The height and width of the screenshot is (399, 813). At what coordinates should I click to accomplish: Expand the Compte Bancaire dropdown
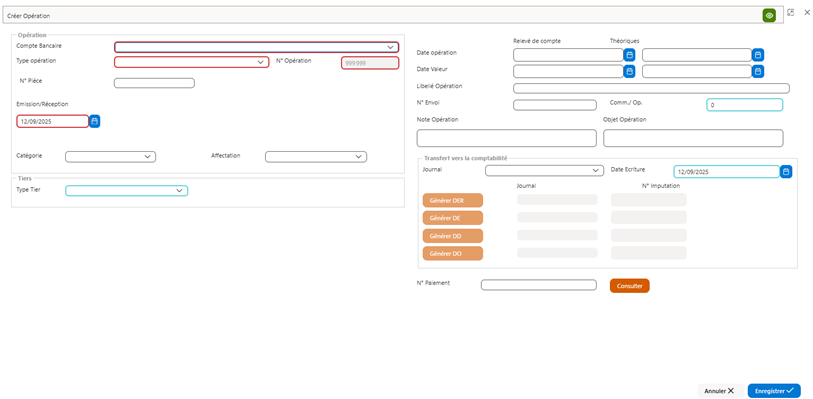tap(257, 47)
